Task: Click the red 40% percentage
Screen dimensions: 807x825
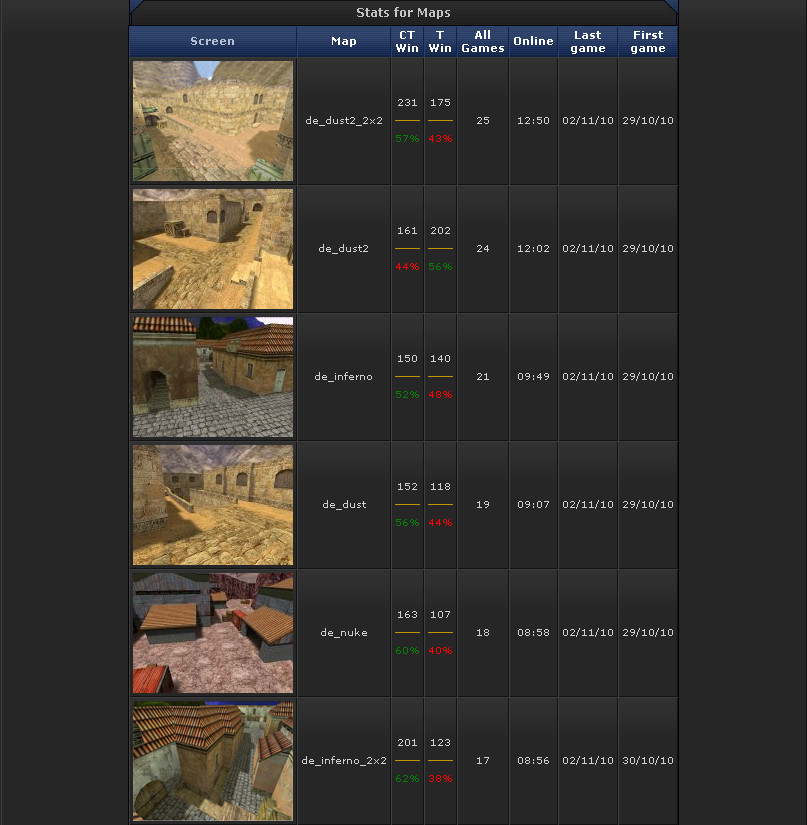Action: [440, 651]
